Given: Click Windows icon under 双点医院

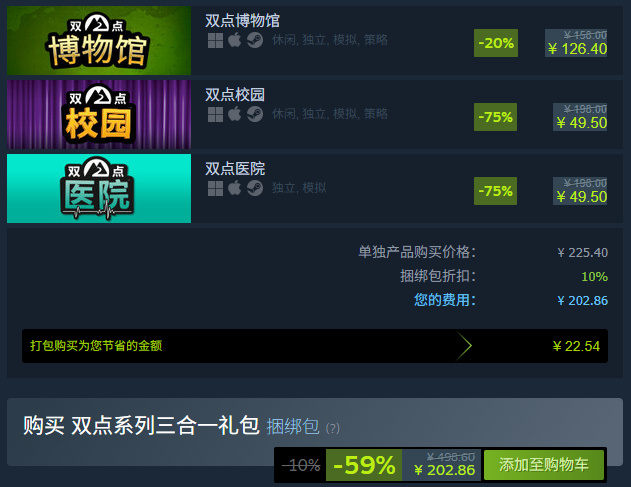Looking at the screenshot, I should (215, 188).
